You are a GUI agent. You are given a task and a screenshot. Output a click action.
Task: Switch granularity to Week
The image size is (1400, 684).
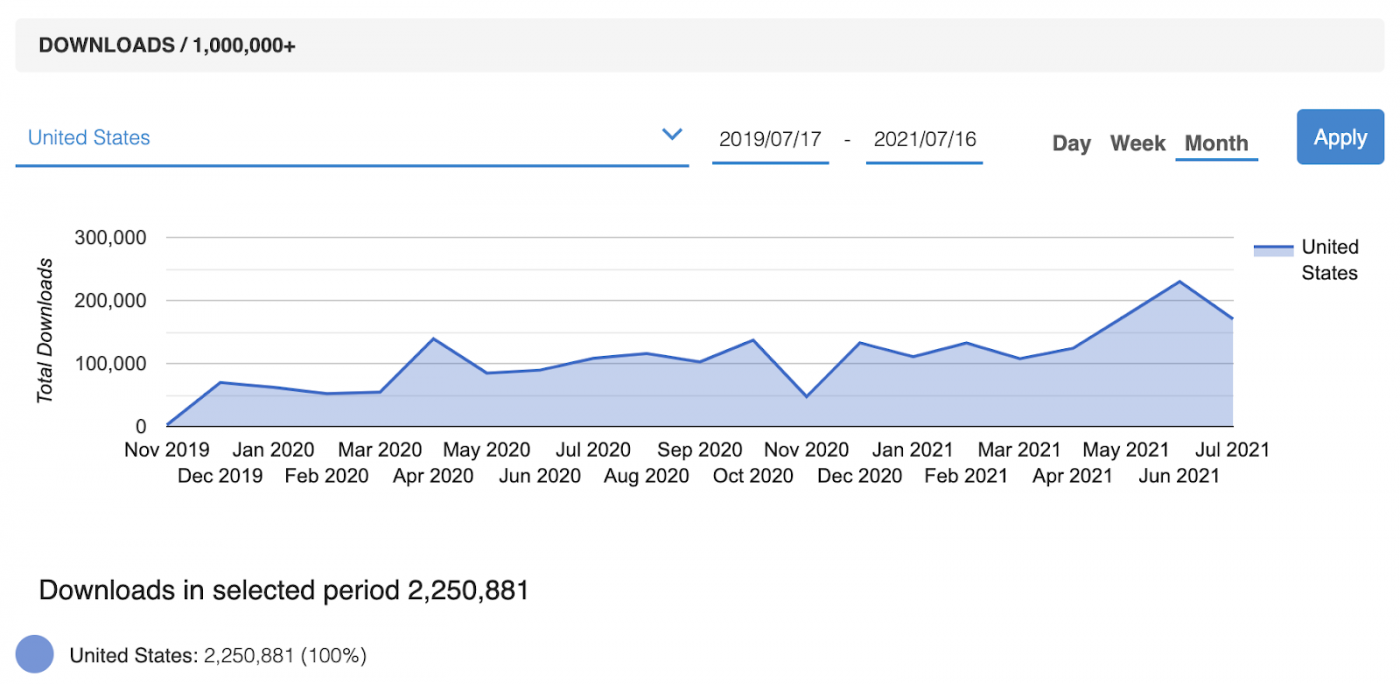(x=1138, y=143)
